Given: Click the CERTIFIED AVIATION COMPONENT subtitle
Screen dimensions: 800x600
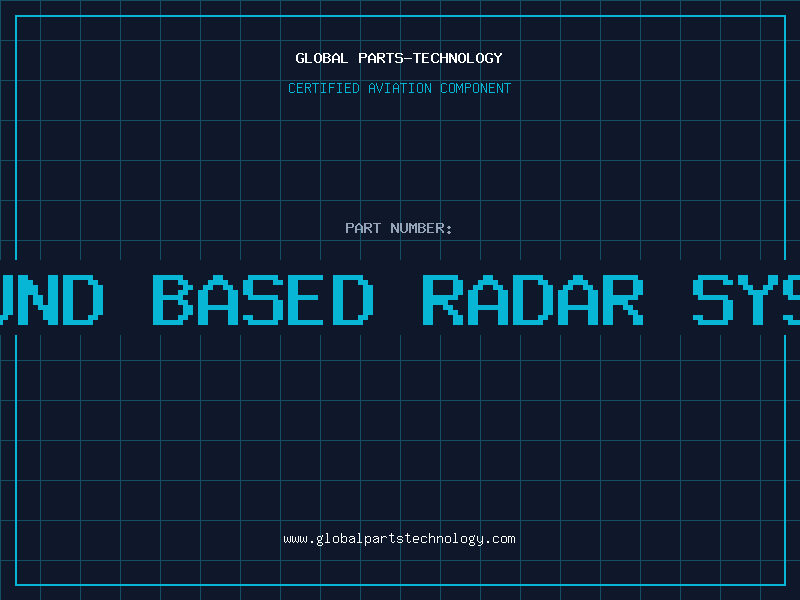Looking at the screenshot, I should 399,88.
